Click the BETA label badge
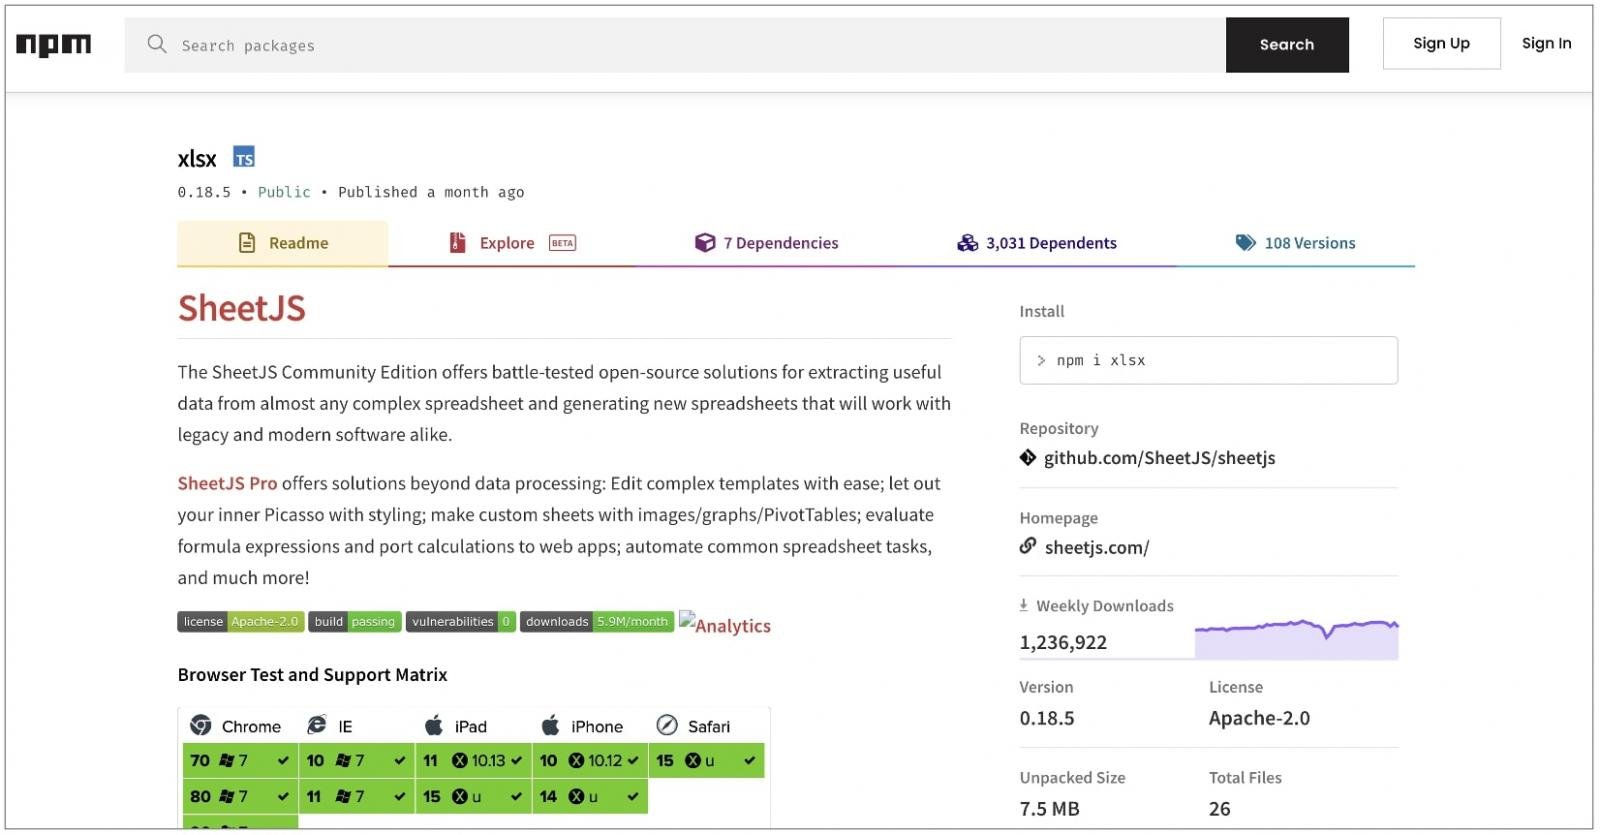The height and width of the screenshot is (835, 1600). (563, 243)
